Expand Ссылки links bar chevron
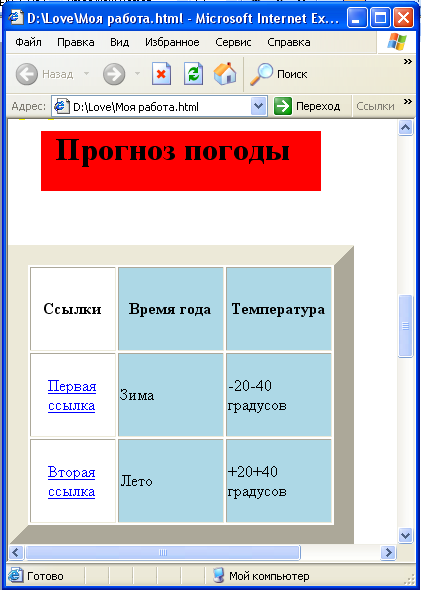Image resolution: width=421 pixels, height=590 pixels. click(x=407, y=101)
